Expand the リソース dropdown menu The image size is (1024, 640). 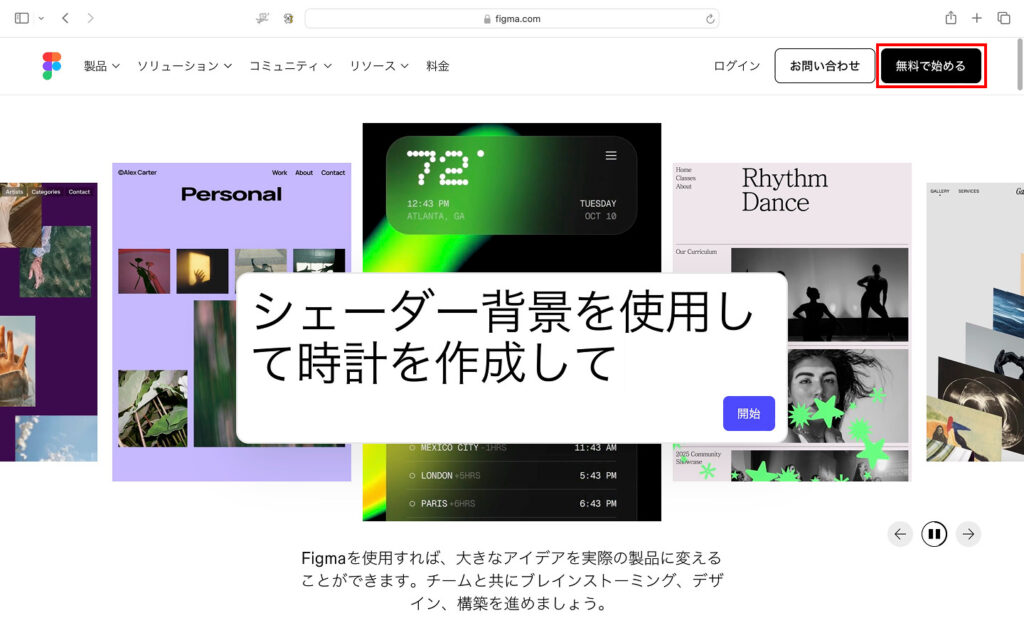click(x=378, y=66)
